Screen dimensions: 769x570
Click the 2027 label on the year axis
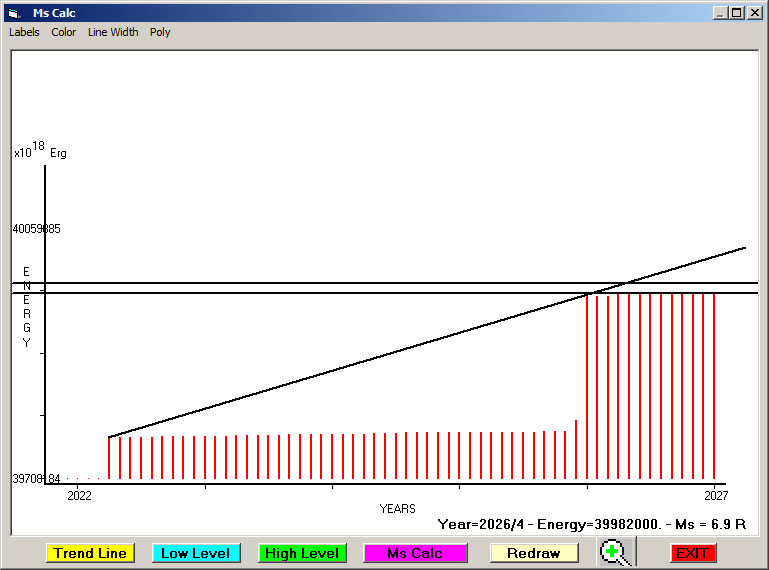(x=715, y=496)
